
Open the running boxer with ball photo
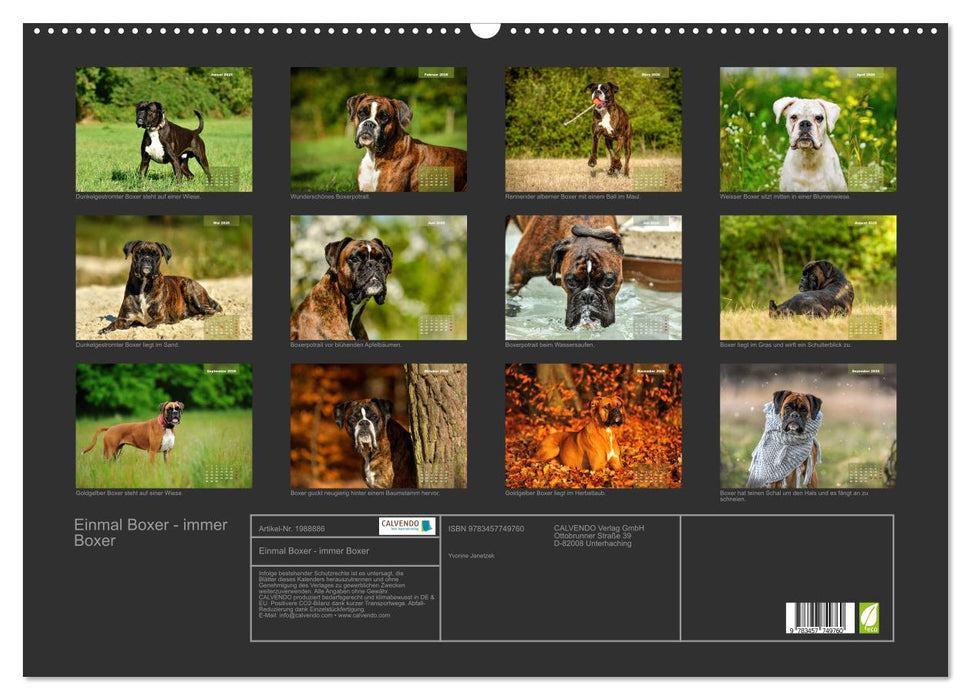point(593,129)
